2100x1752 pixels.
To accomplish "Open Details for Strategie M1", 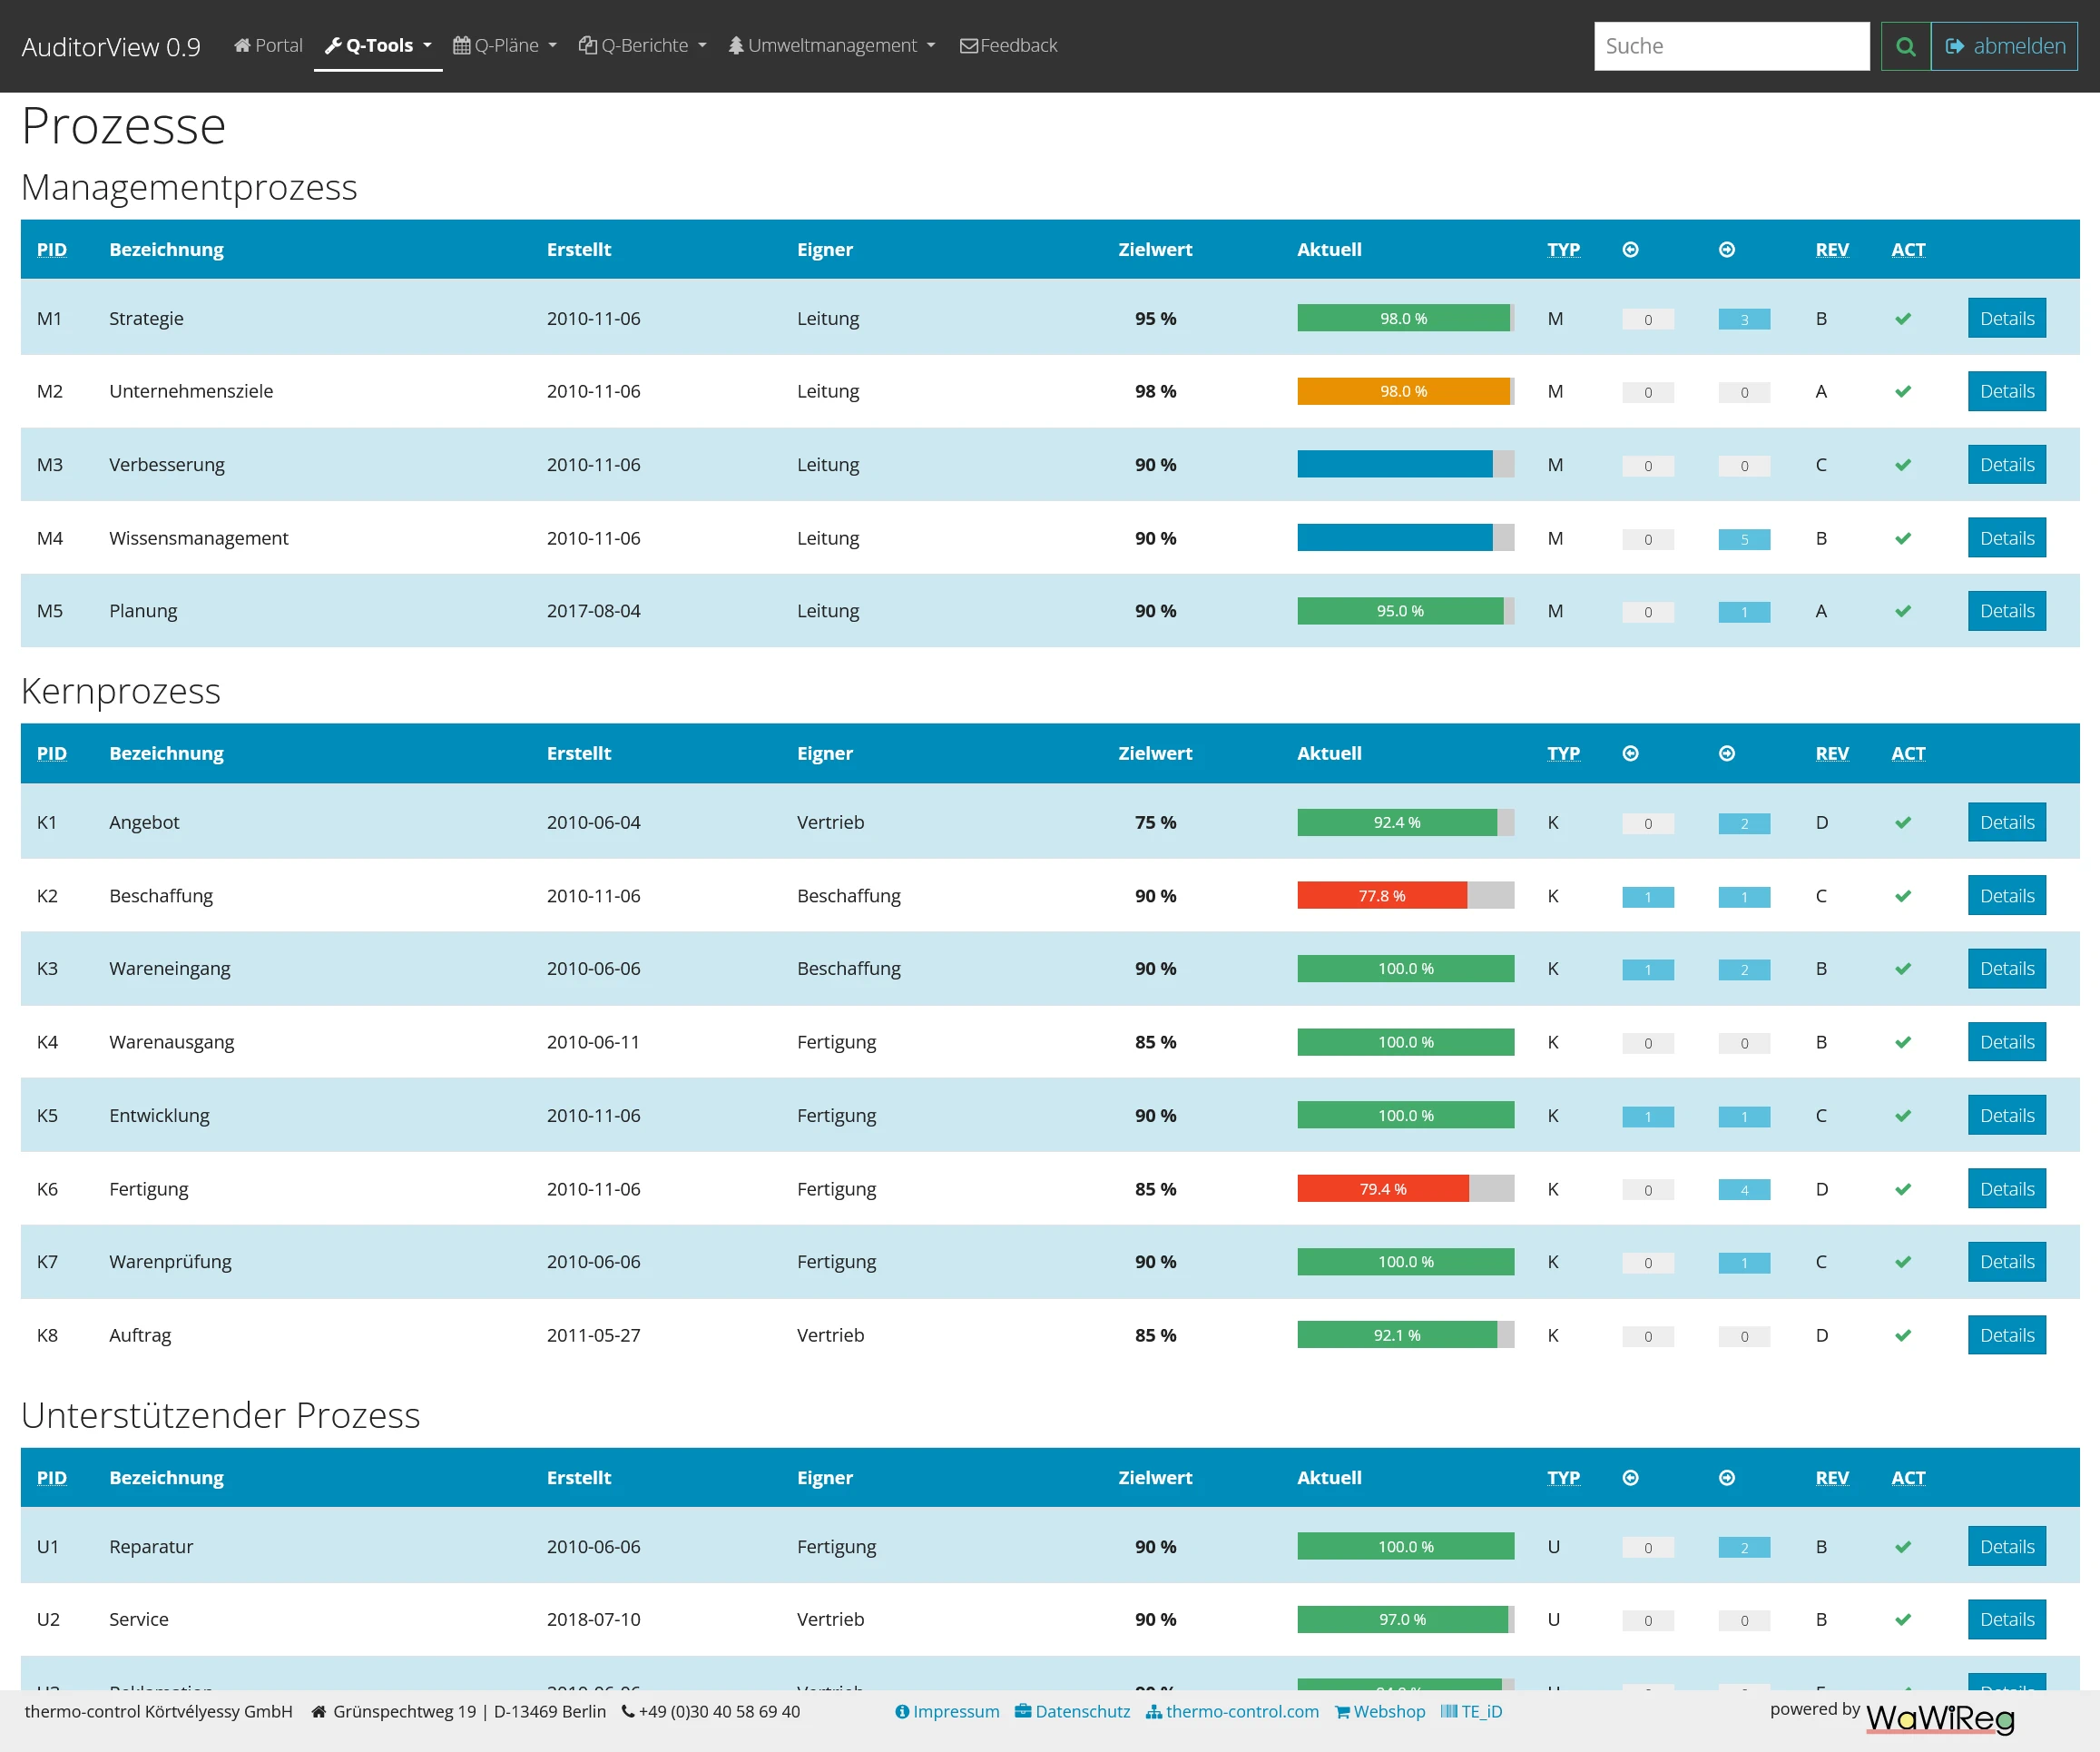I will (x=2006, y=318).
